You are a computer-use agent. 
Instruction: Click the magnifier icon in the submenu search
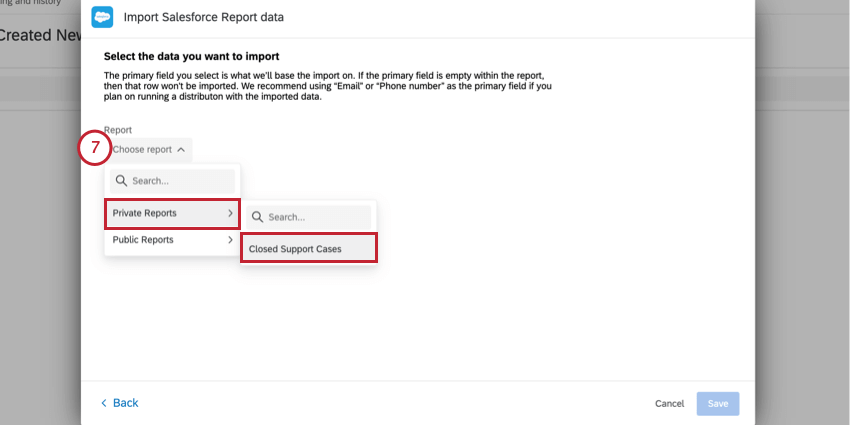(x=256, y=216)
